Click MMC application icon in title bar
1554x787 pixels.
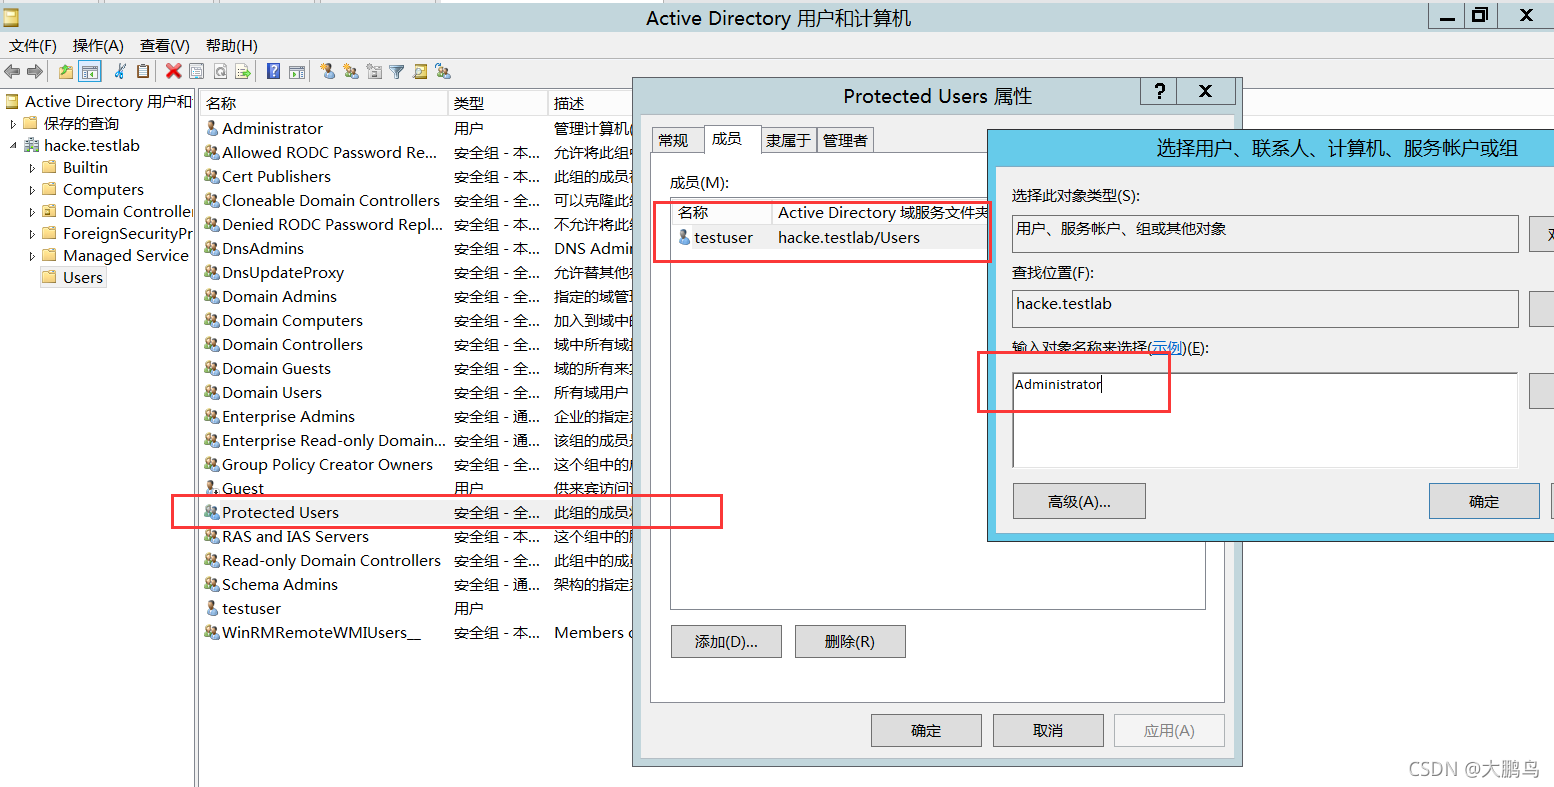click(11, 17)
